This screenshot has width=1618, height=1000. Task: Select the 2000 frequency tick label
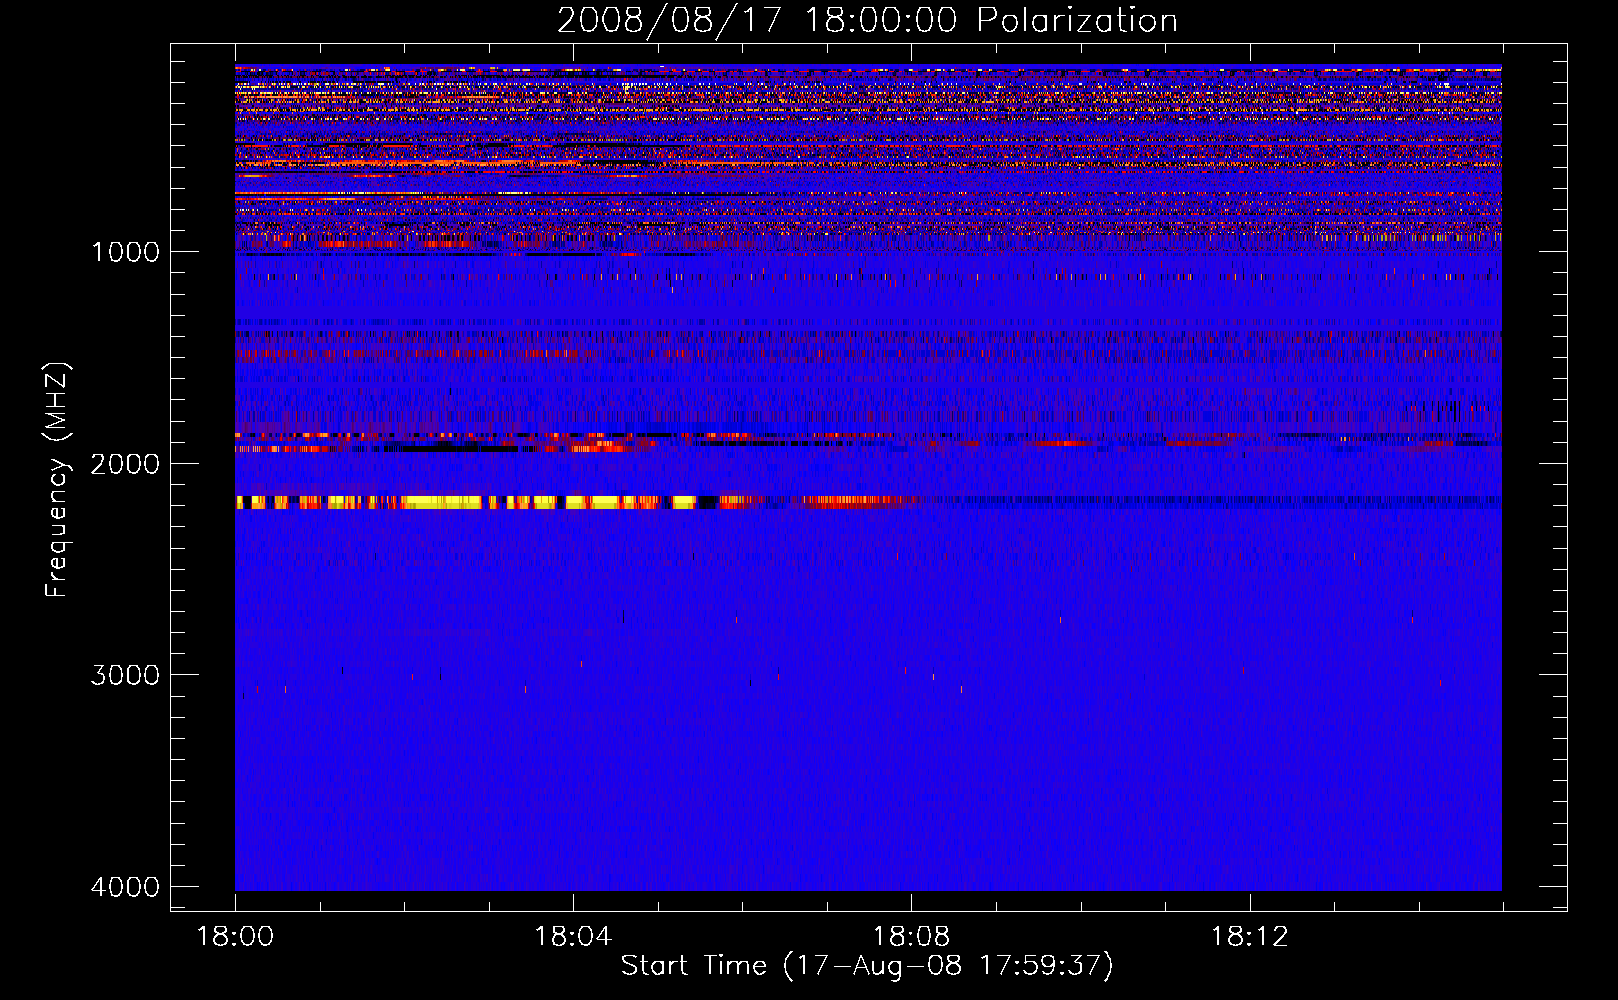click(125, 464)
